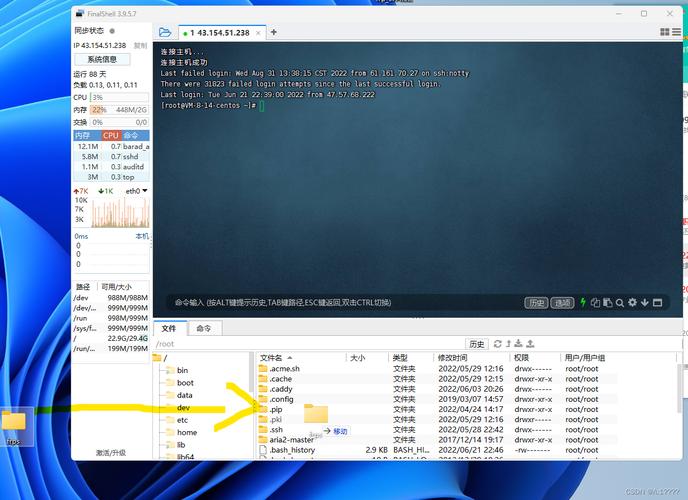The image size is (688, 500).
Task: Select the aria2-master folder row
Action: 437,440
